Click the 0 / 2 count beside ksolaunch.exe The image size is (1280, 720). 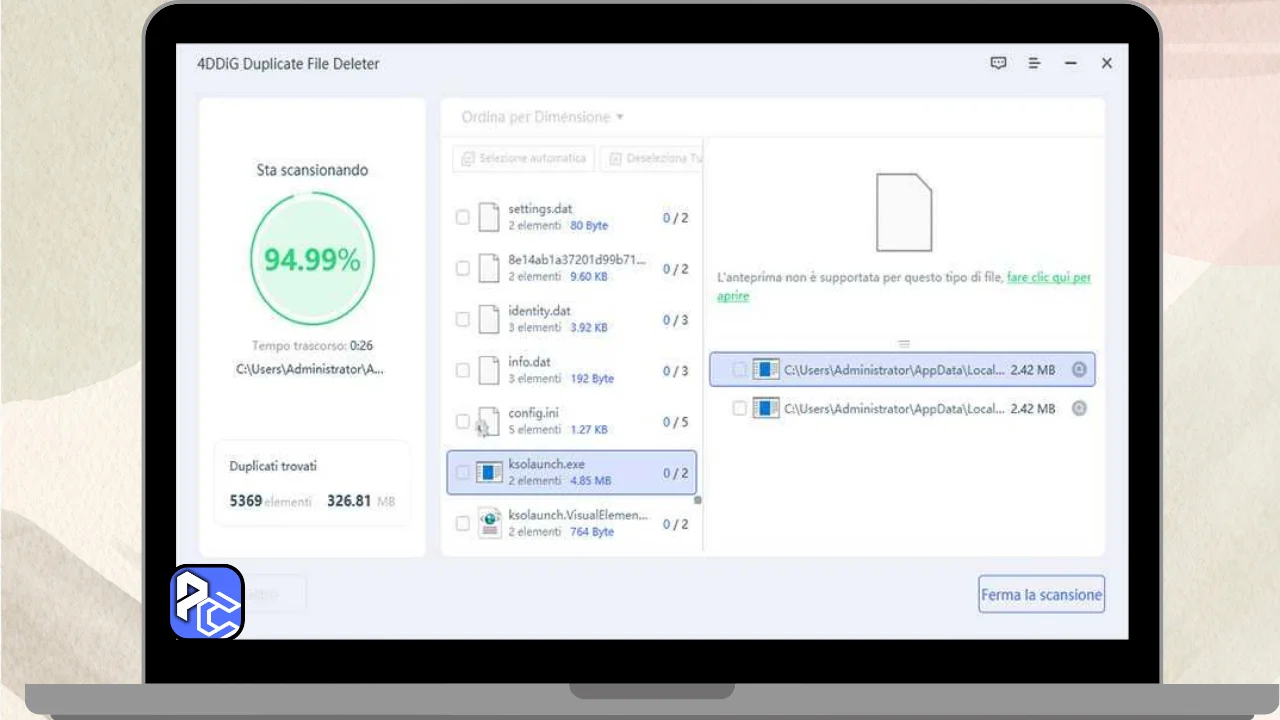pos(676,472)
